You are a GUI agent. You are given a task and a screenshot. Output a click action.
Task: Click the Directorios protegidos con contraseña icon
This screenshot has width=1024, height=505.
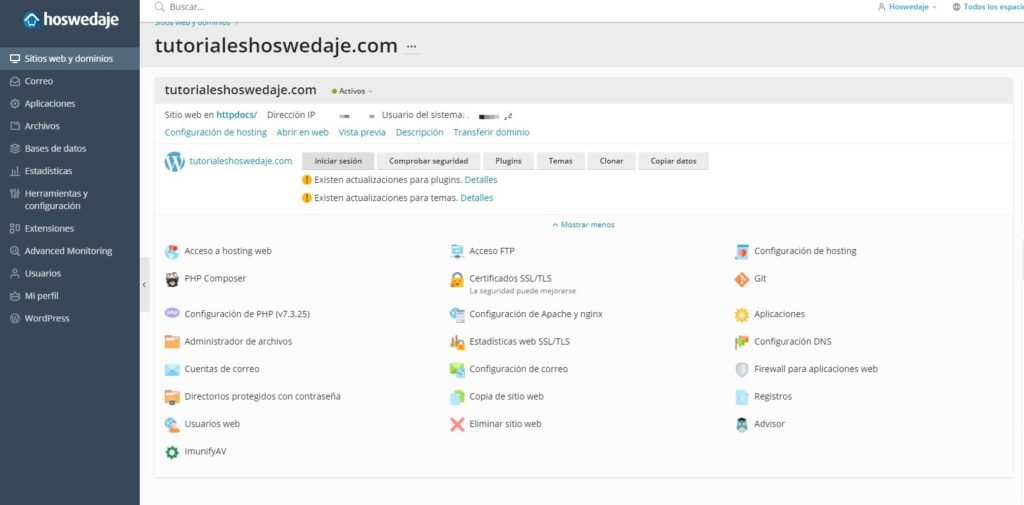(x=172, y=397)
